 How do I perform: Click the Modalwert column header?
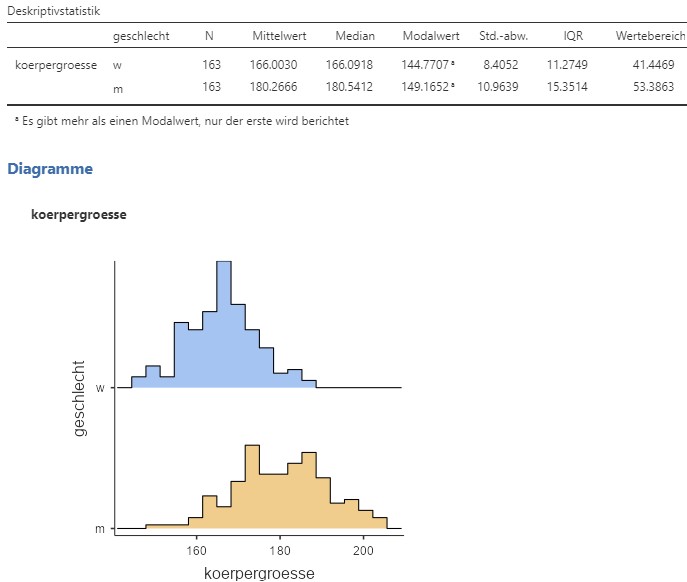431,36
